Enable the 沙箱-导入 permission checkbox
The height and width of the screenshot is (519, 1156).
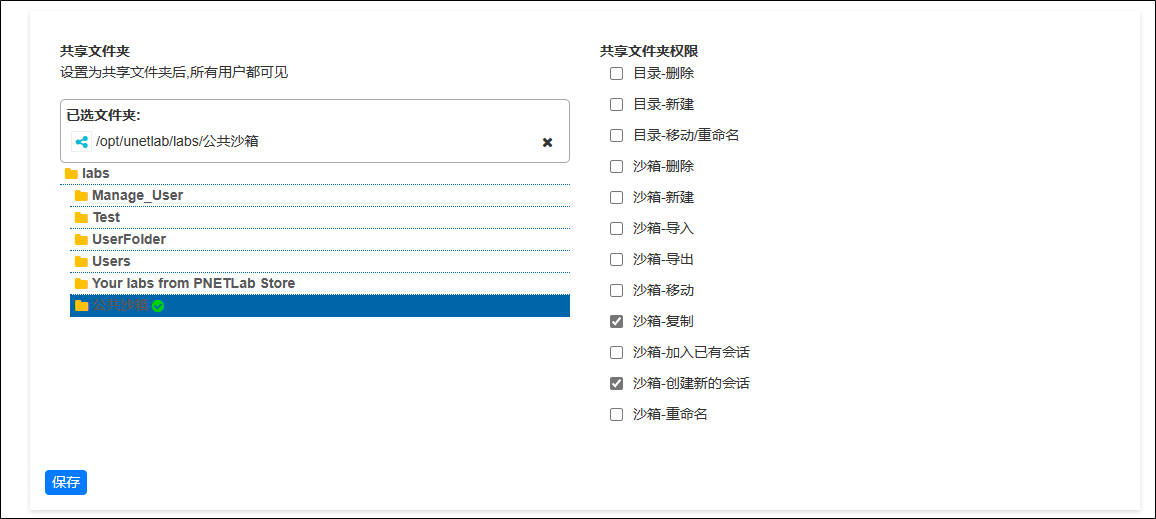coord(616,229)
